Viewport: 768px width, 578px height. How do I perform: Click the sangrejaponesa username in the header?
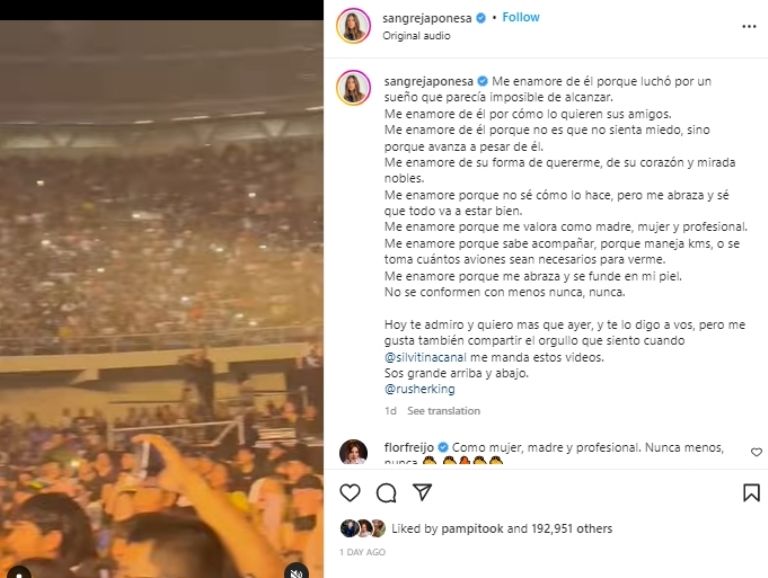tap(427, 18)
